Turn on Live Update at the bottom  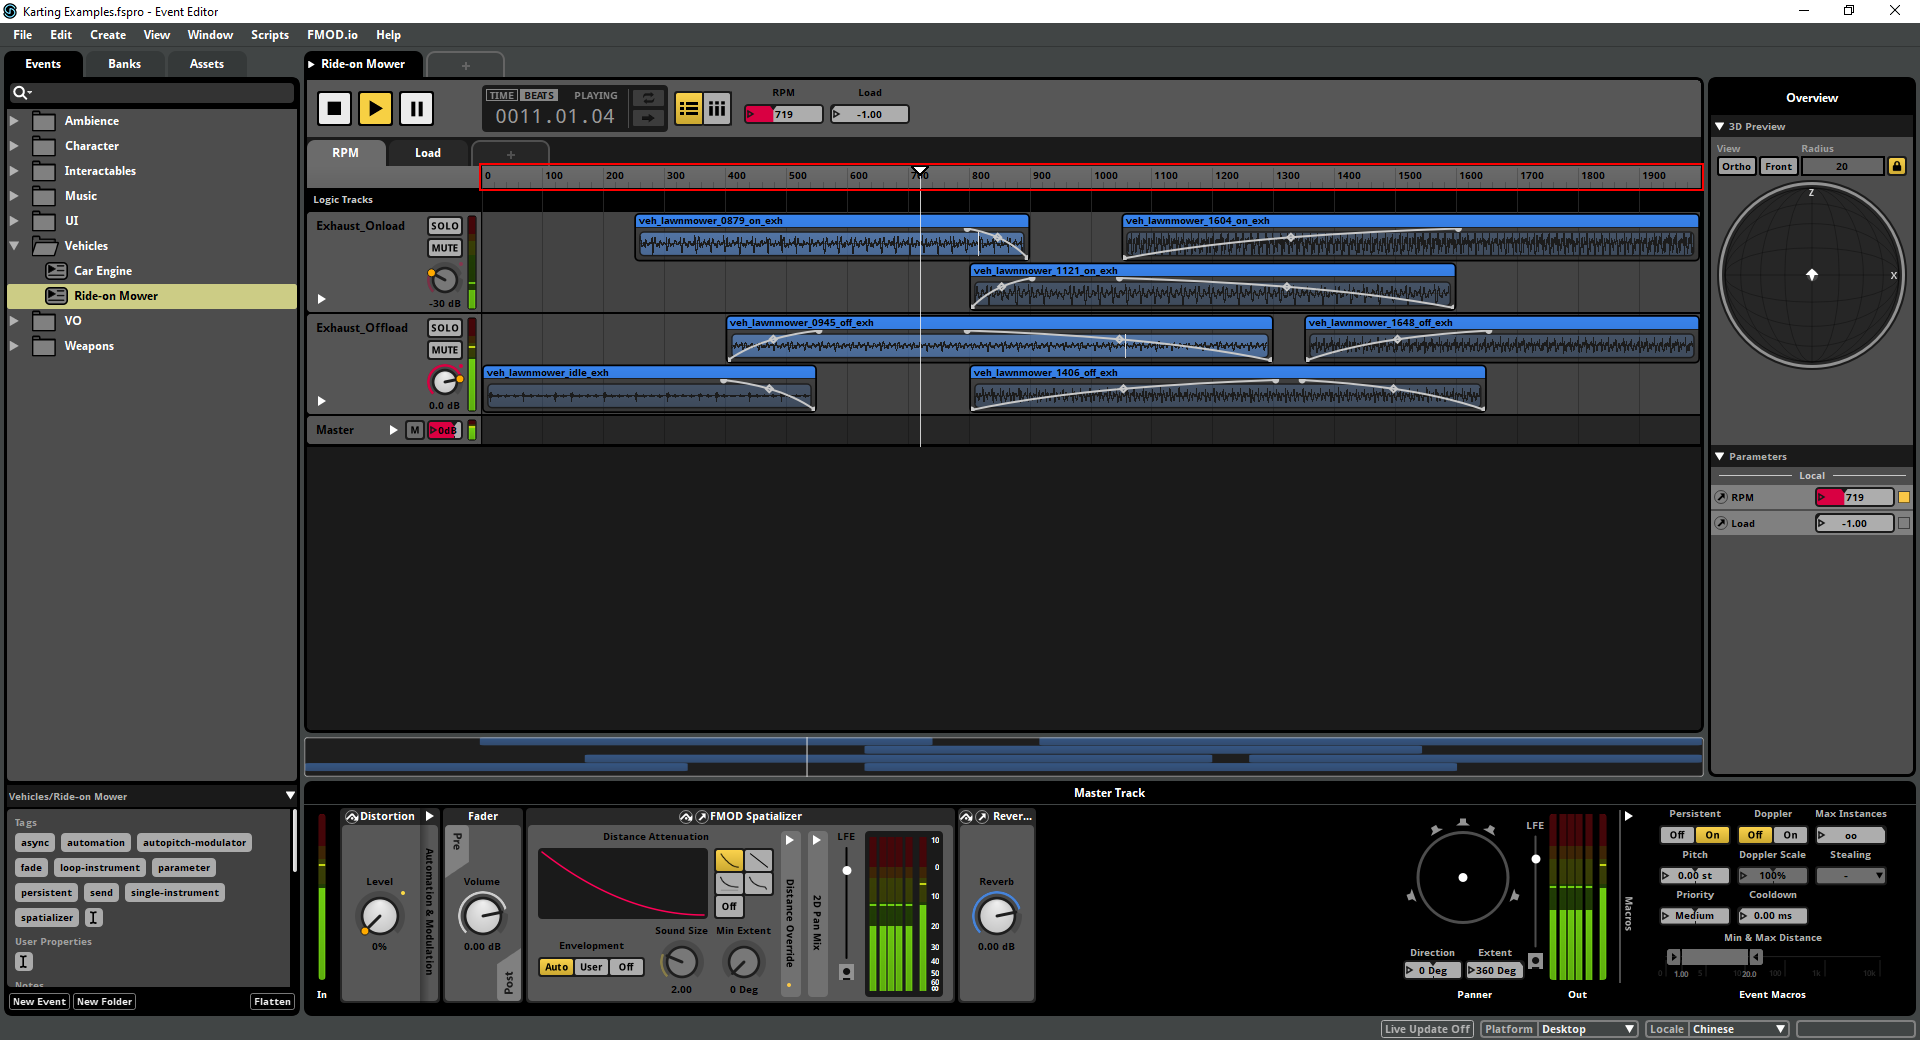point(1426,1029)
